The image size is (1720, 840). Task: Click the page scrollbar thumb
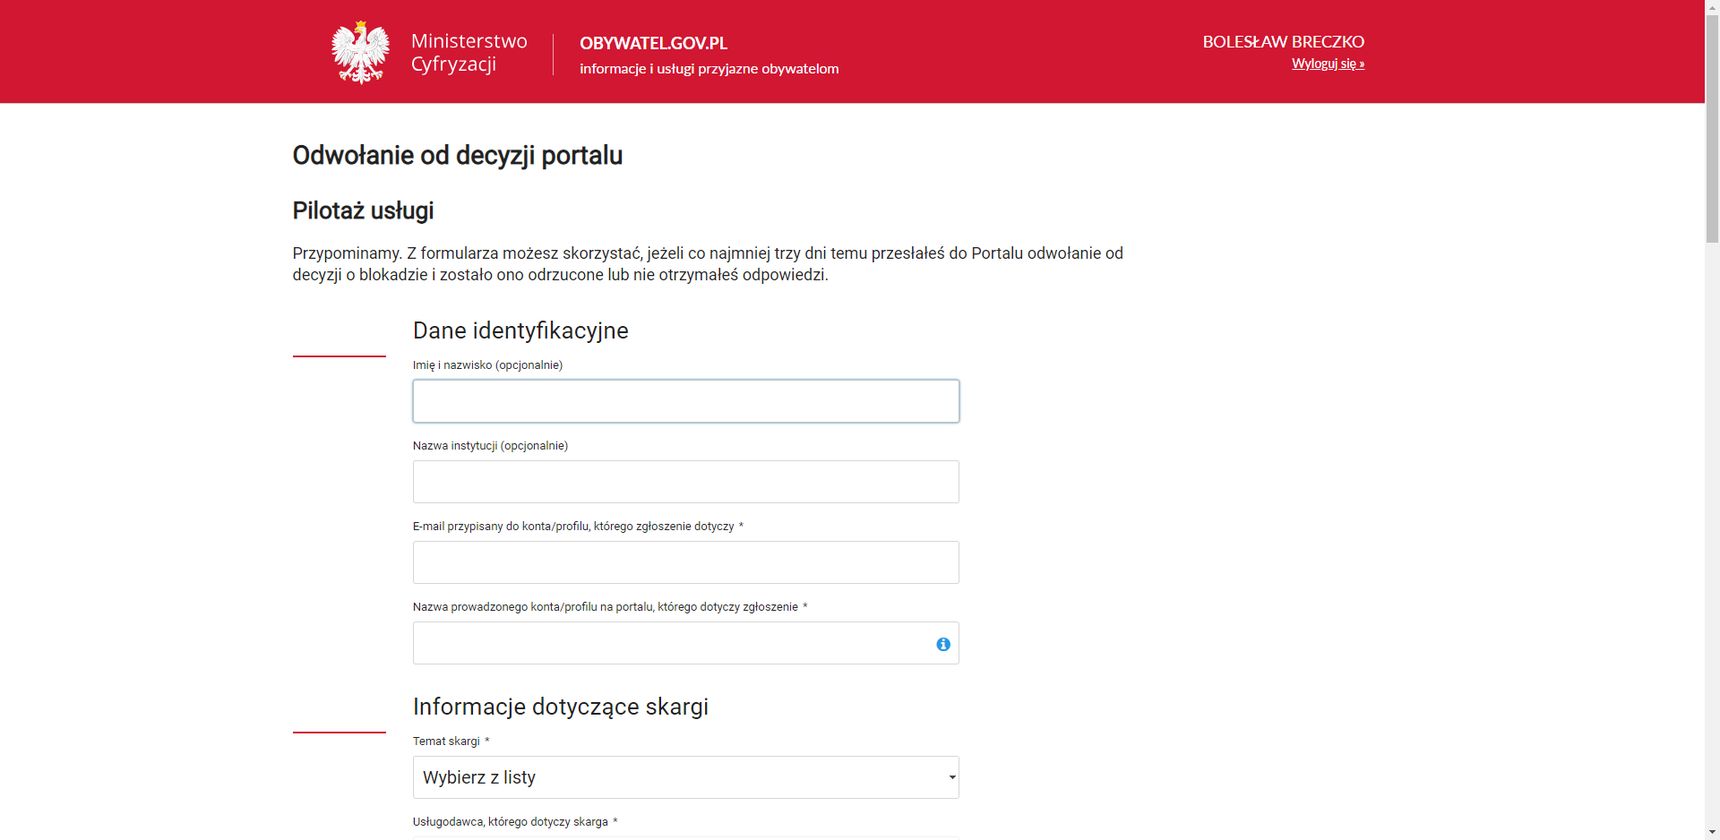(1712, 130)
